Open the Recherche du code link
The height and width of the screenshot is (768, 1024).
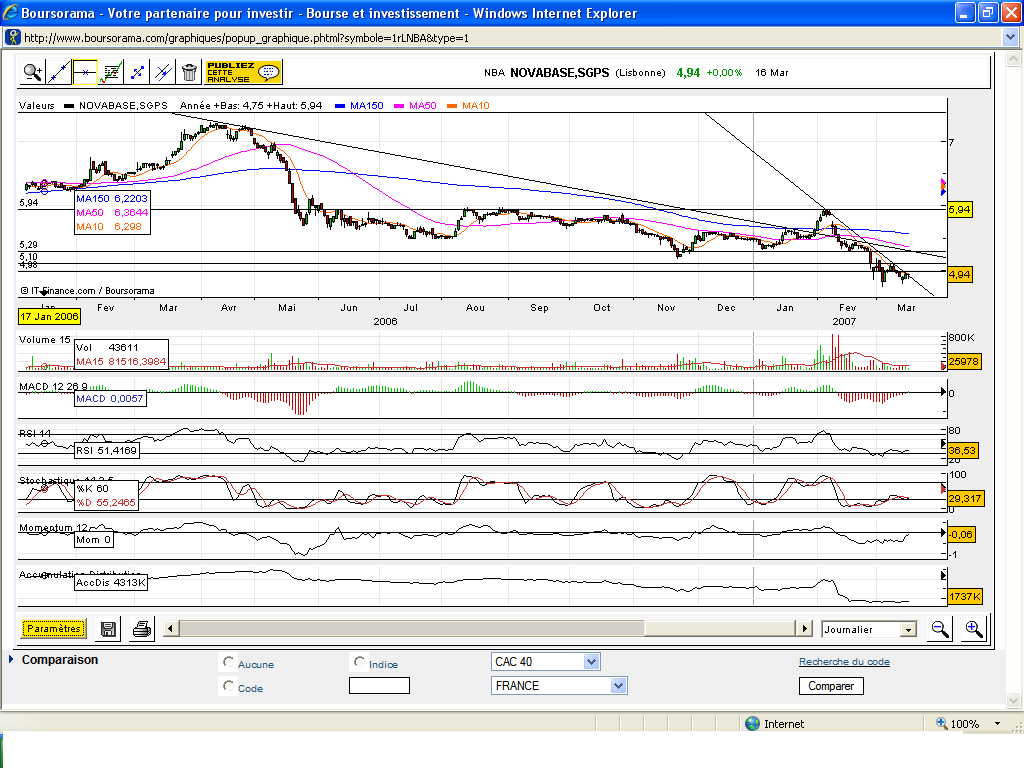coord(843,662)
